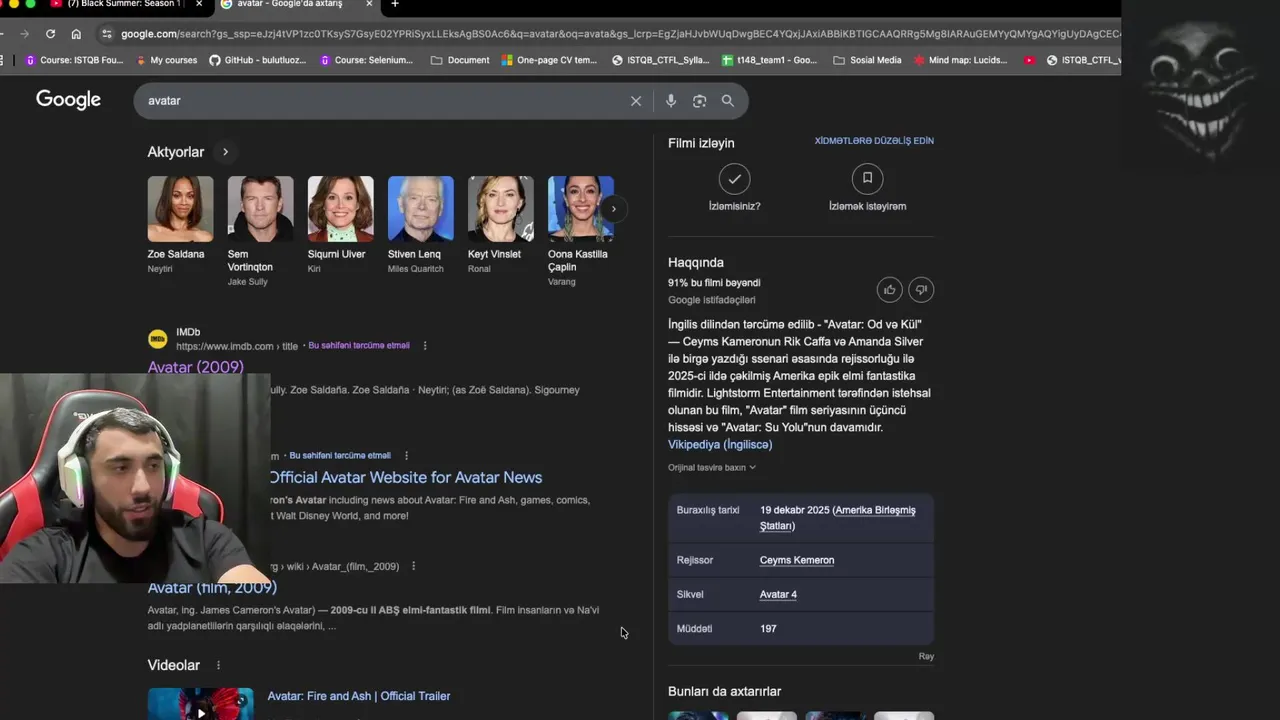Click Rəy feedback link
Image resolution: width=1280 pixels, height=720 pixels.
click(926, 657)
